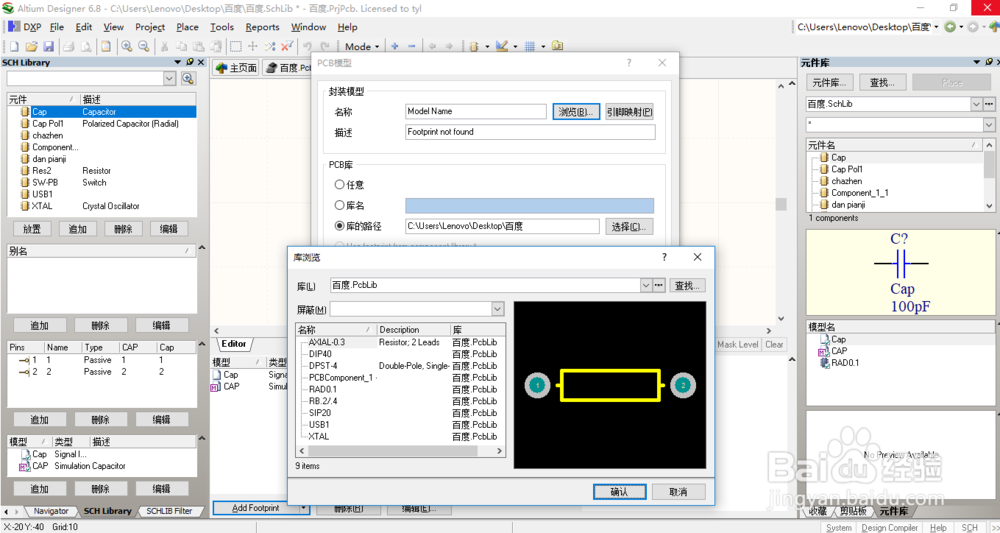The image size is (1000, 533).
Task: Switch to the Navigator tab
Action: click(51, 511)
